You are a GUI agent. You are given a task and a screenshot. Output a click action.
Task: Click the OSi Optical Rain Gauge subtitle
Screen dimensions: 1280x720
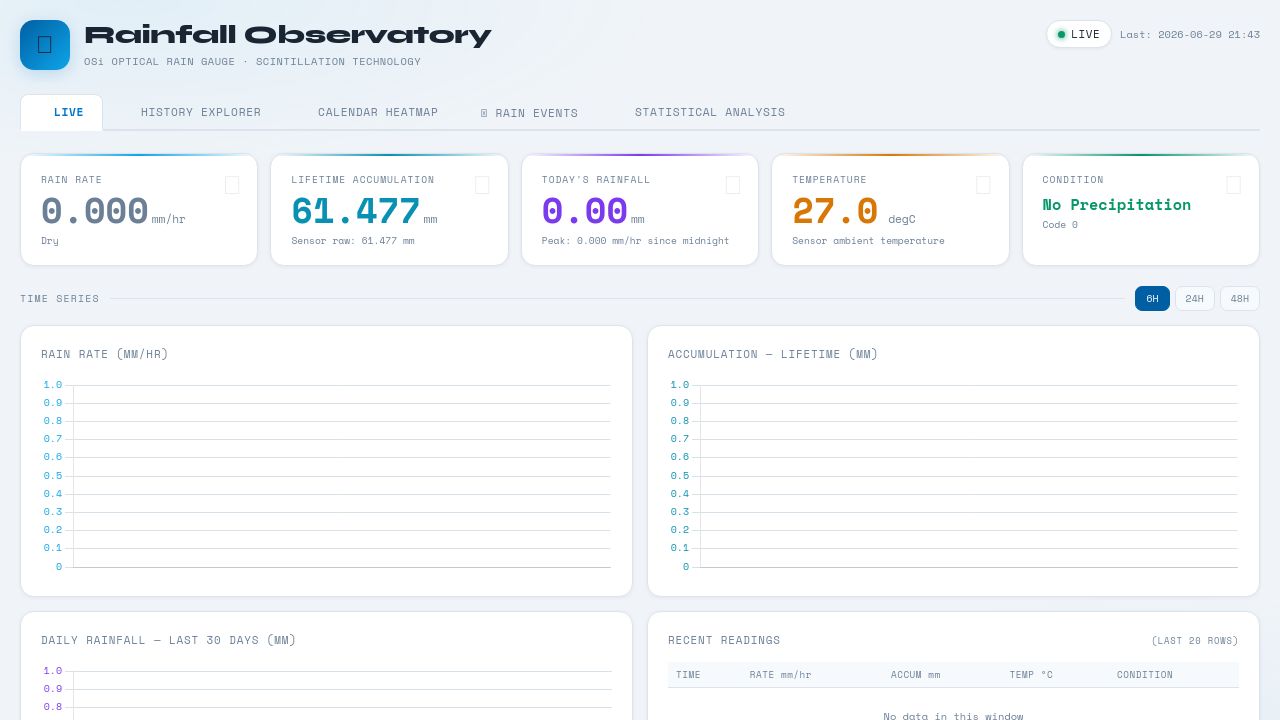coord(252,62)
